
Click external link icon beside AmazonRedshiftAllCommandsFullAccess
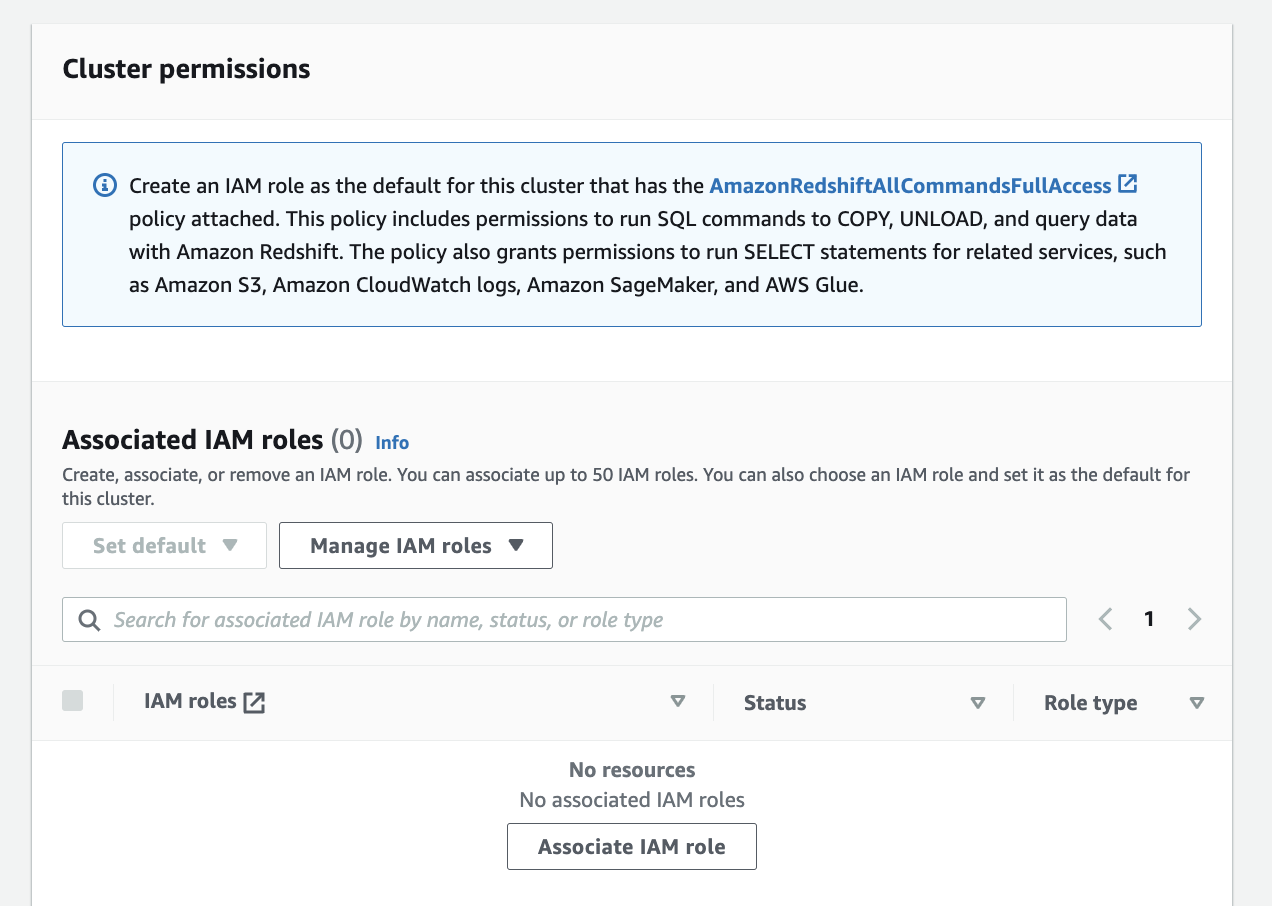(1128, 184)
